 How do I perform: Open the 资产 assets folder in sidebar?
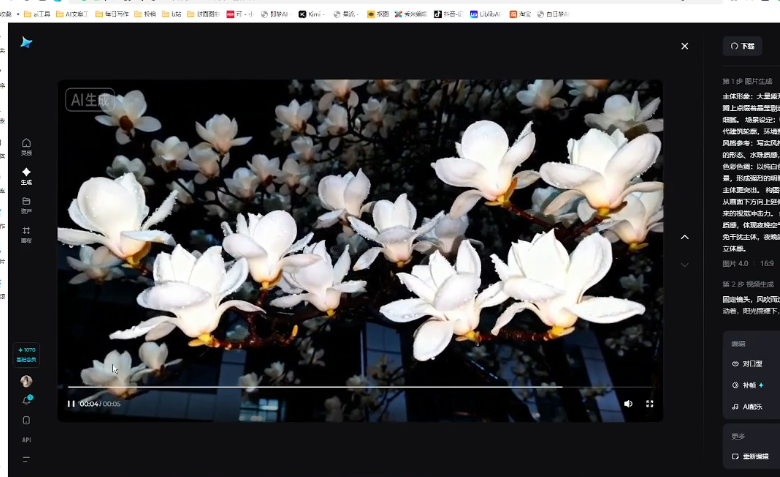coord(27,205)
